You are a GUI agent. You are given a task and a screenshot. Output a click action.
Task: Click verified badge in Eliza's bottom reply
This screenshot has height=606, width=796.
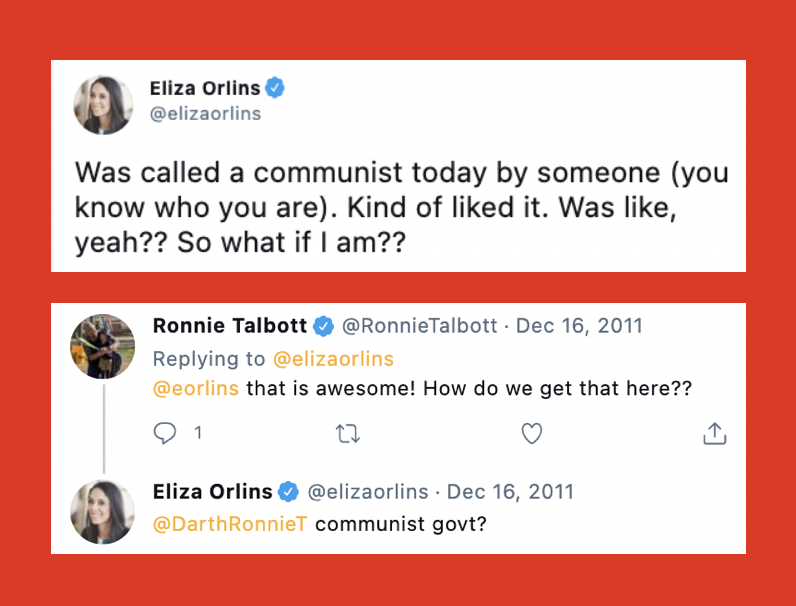click(x=288, y=492)
